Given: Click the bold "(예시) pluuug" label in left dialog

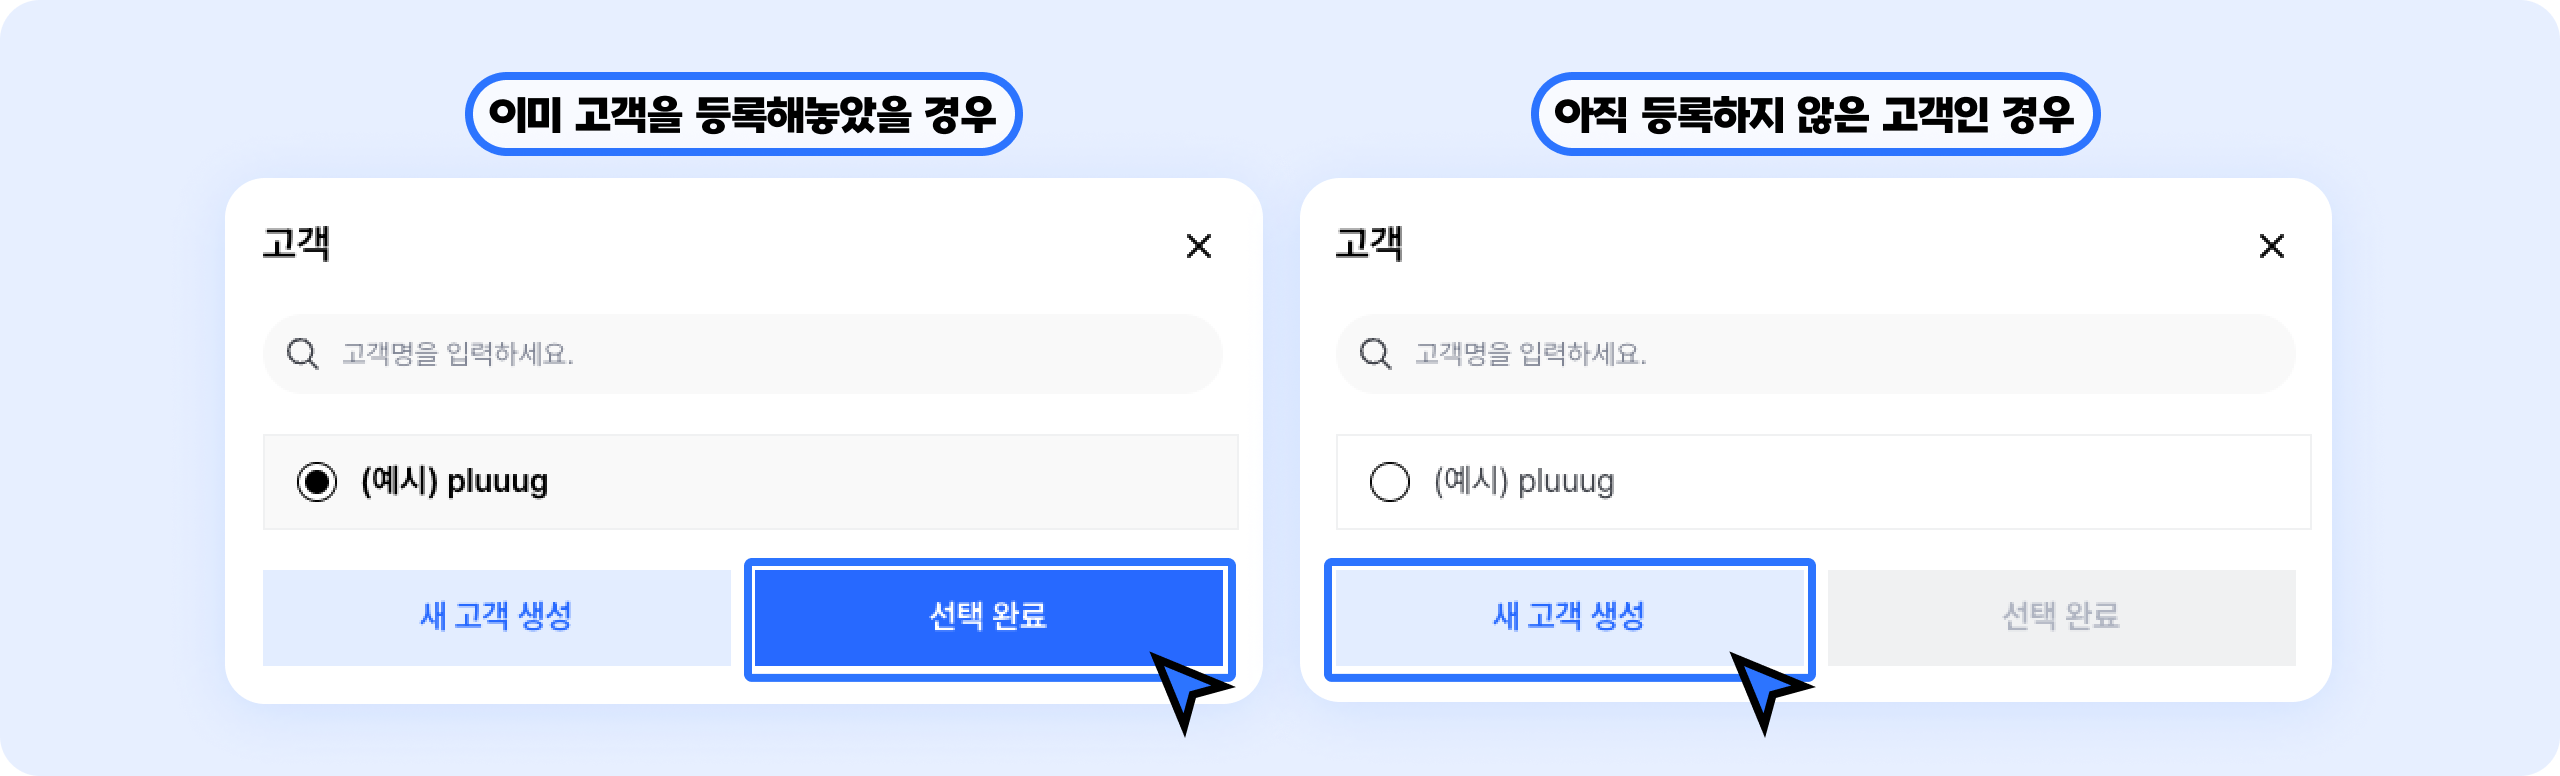Looking at the screenshot, I should tap(455, 482).
